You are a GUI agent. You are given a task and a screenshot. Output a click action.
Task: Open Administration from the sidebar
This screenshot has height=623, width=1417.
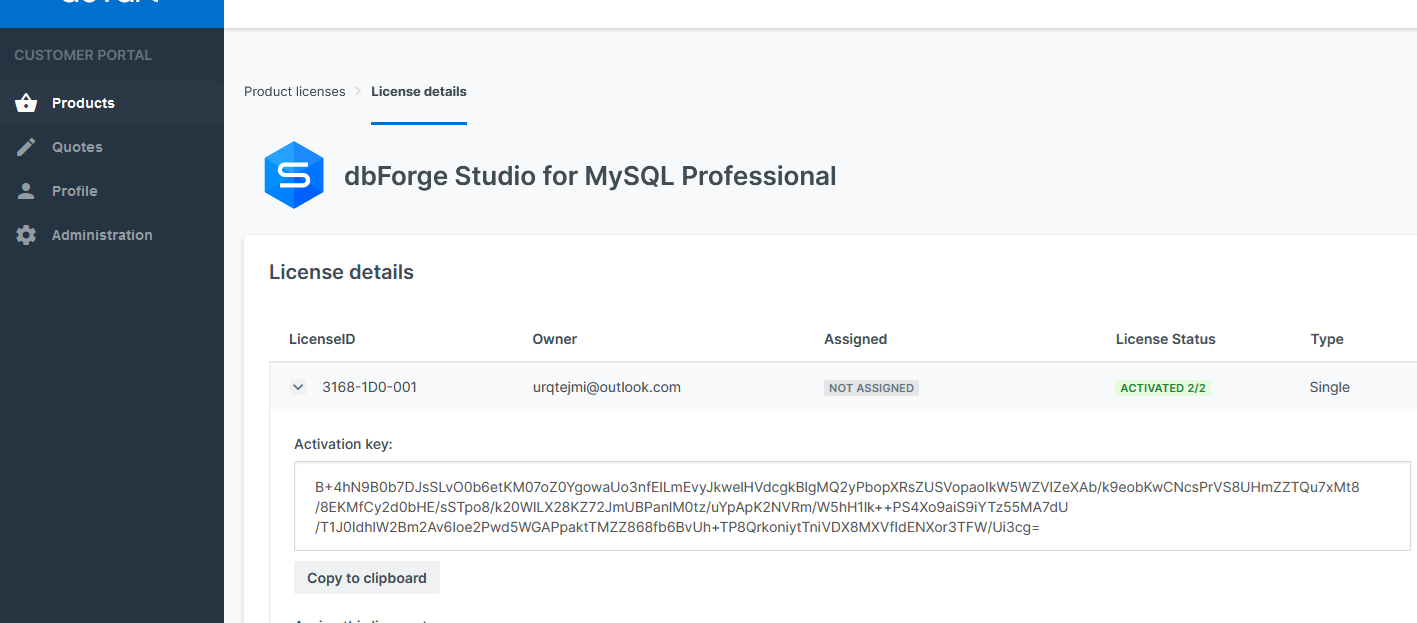[102, 235]
